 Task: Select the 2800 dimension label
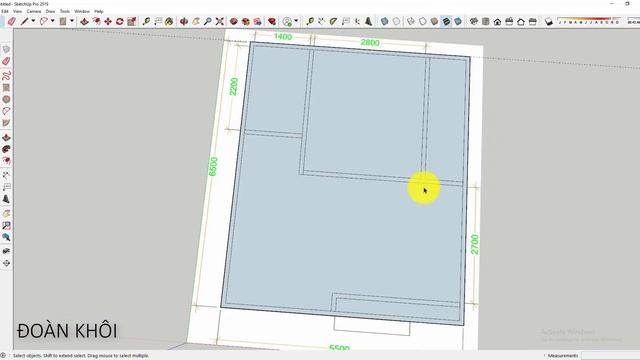click(x=370, y=42)
